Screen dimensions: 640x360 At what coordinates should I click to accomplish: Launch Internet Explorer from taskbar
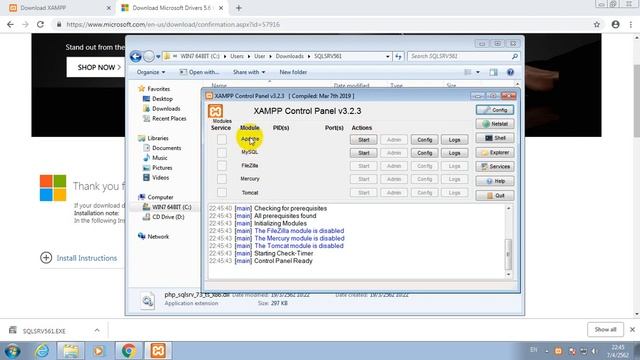(x=42, y=351)
